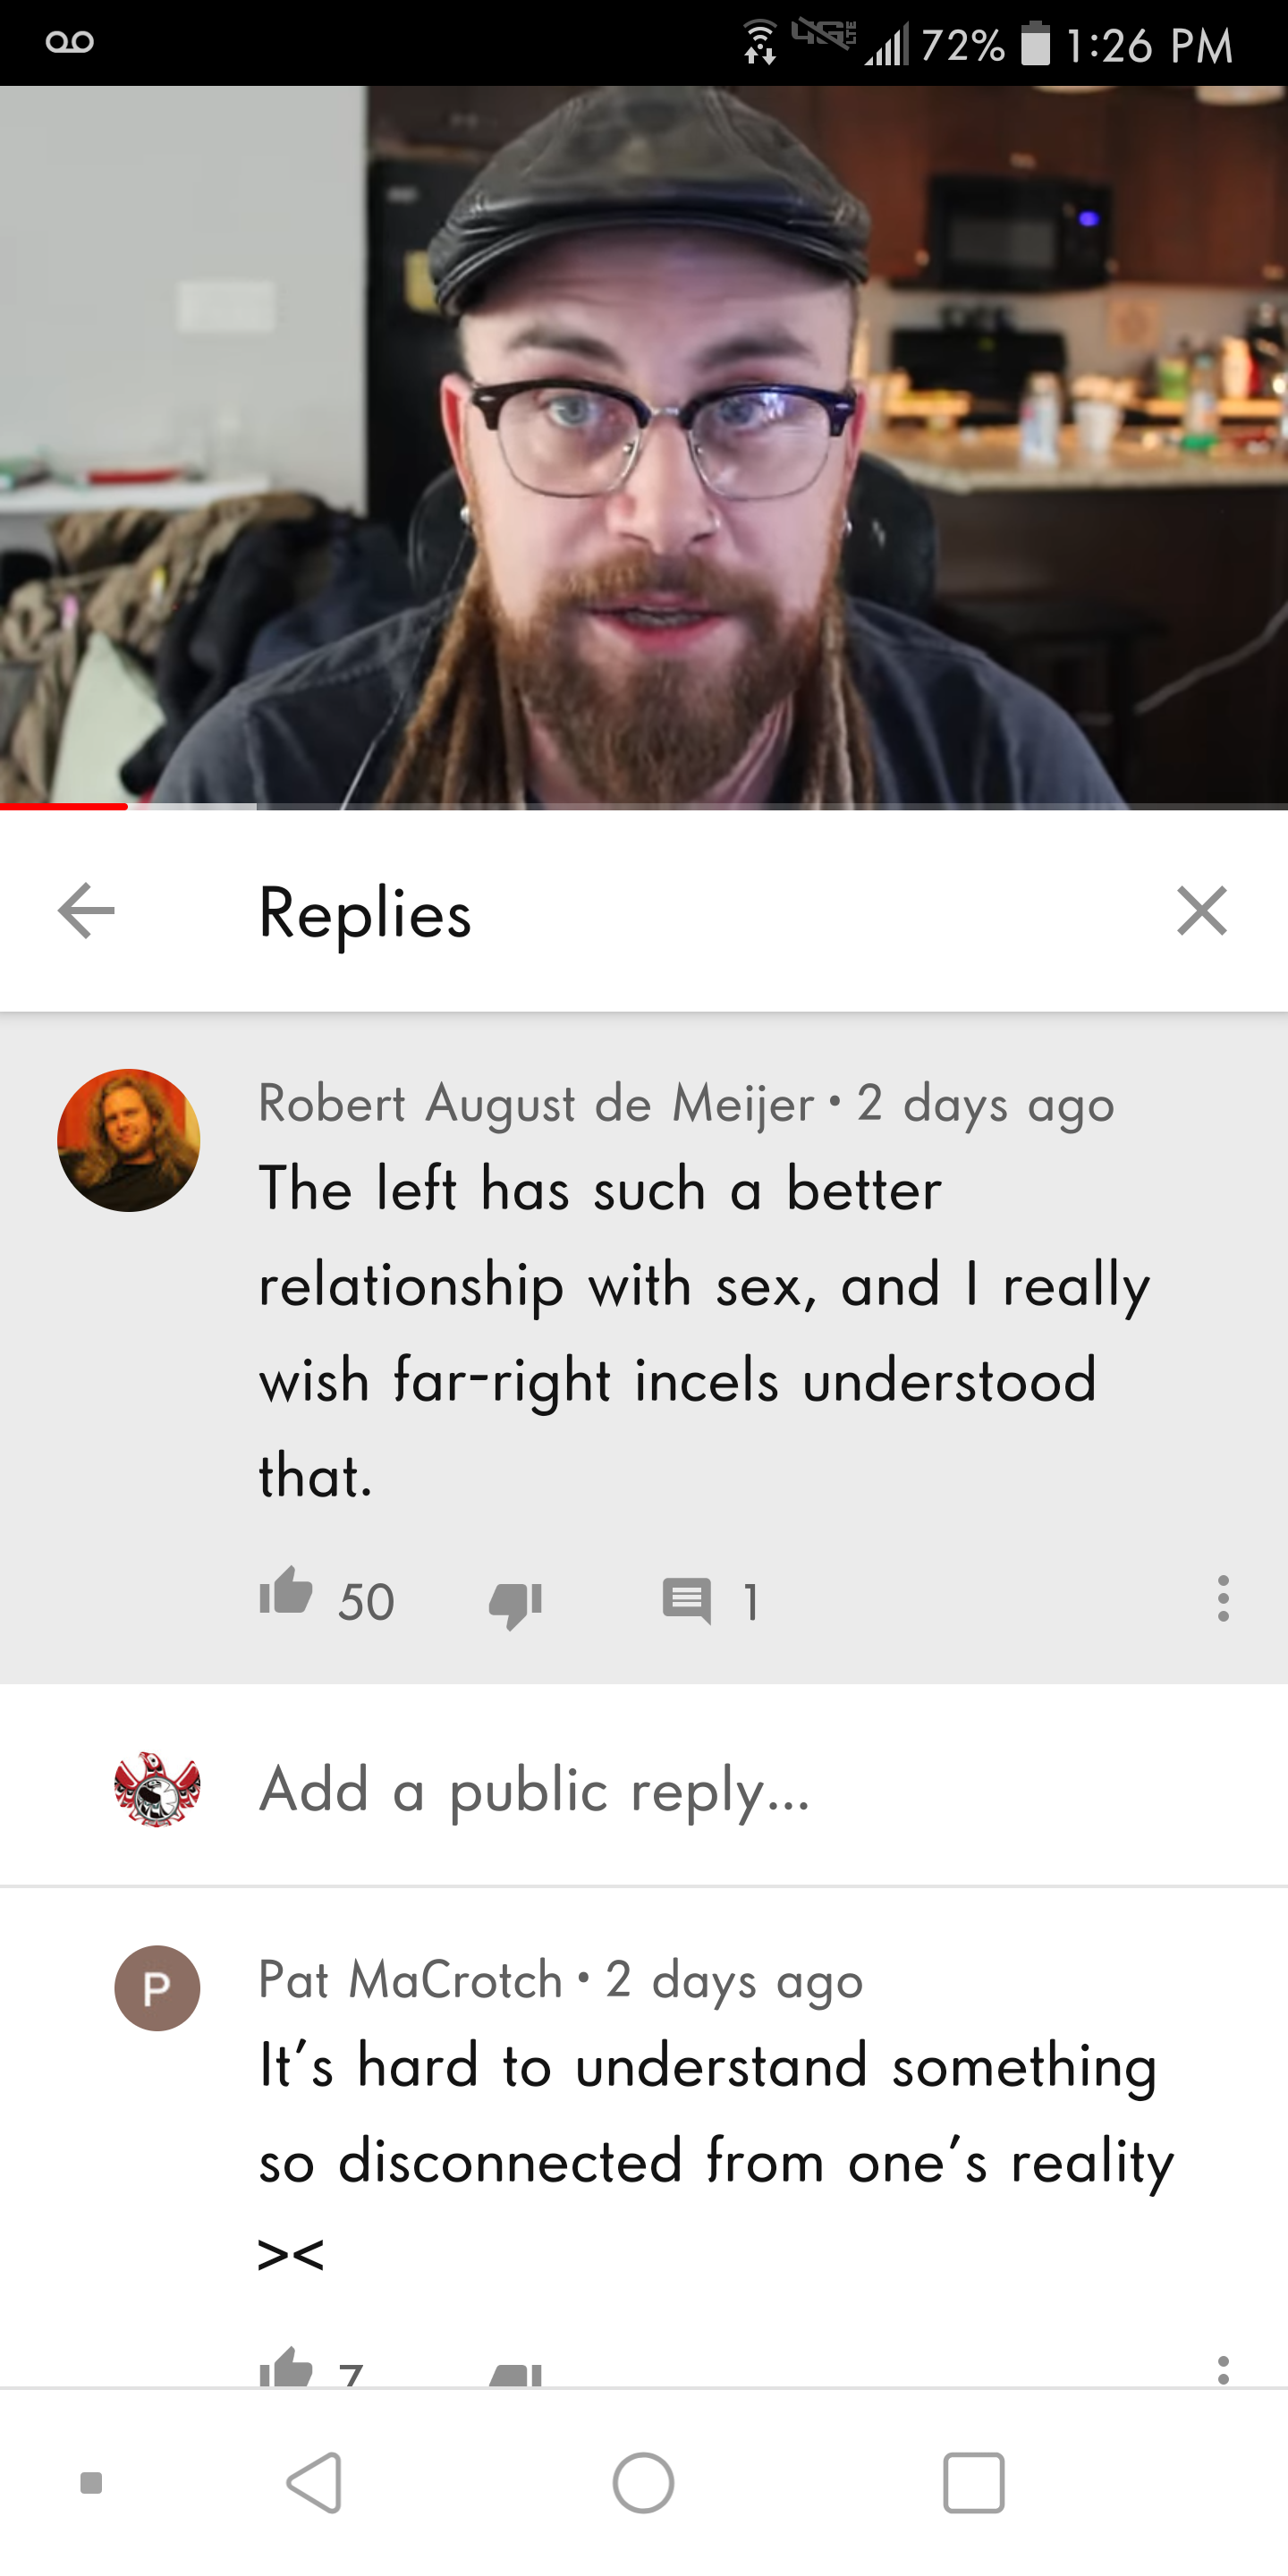Like Pat MaCrotch's reply
This screenshot has height=2576, width=1288.
pyautogui.click(x=286, y=2368)
